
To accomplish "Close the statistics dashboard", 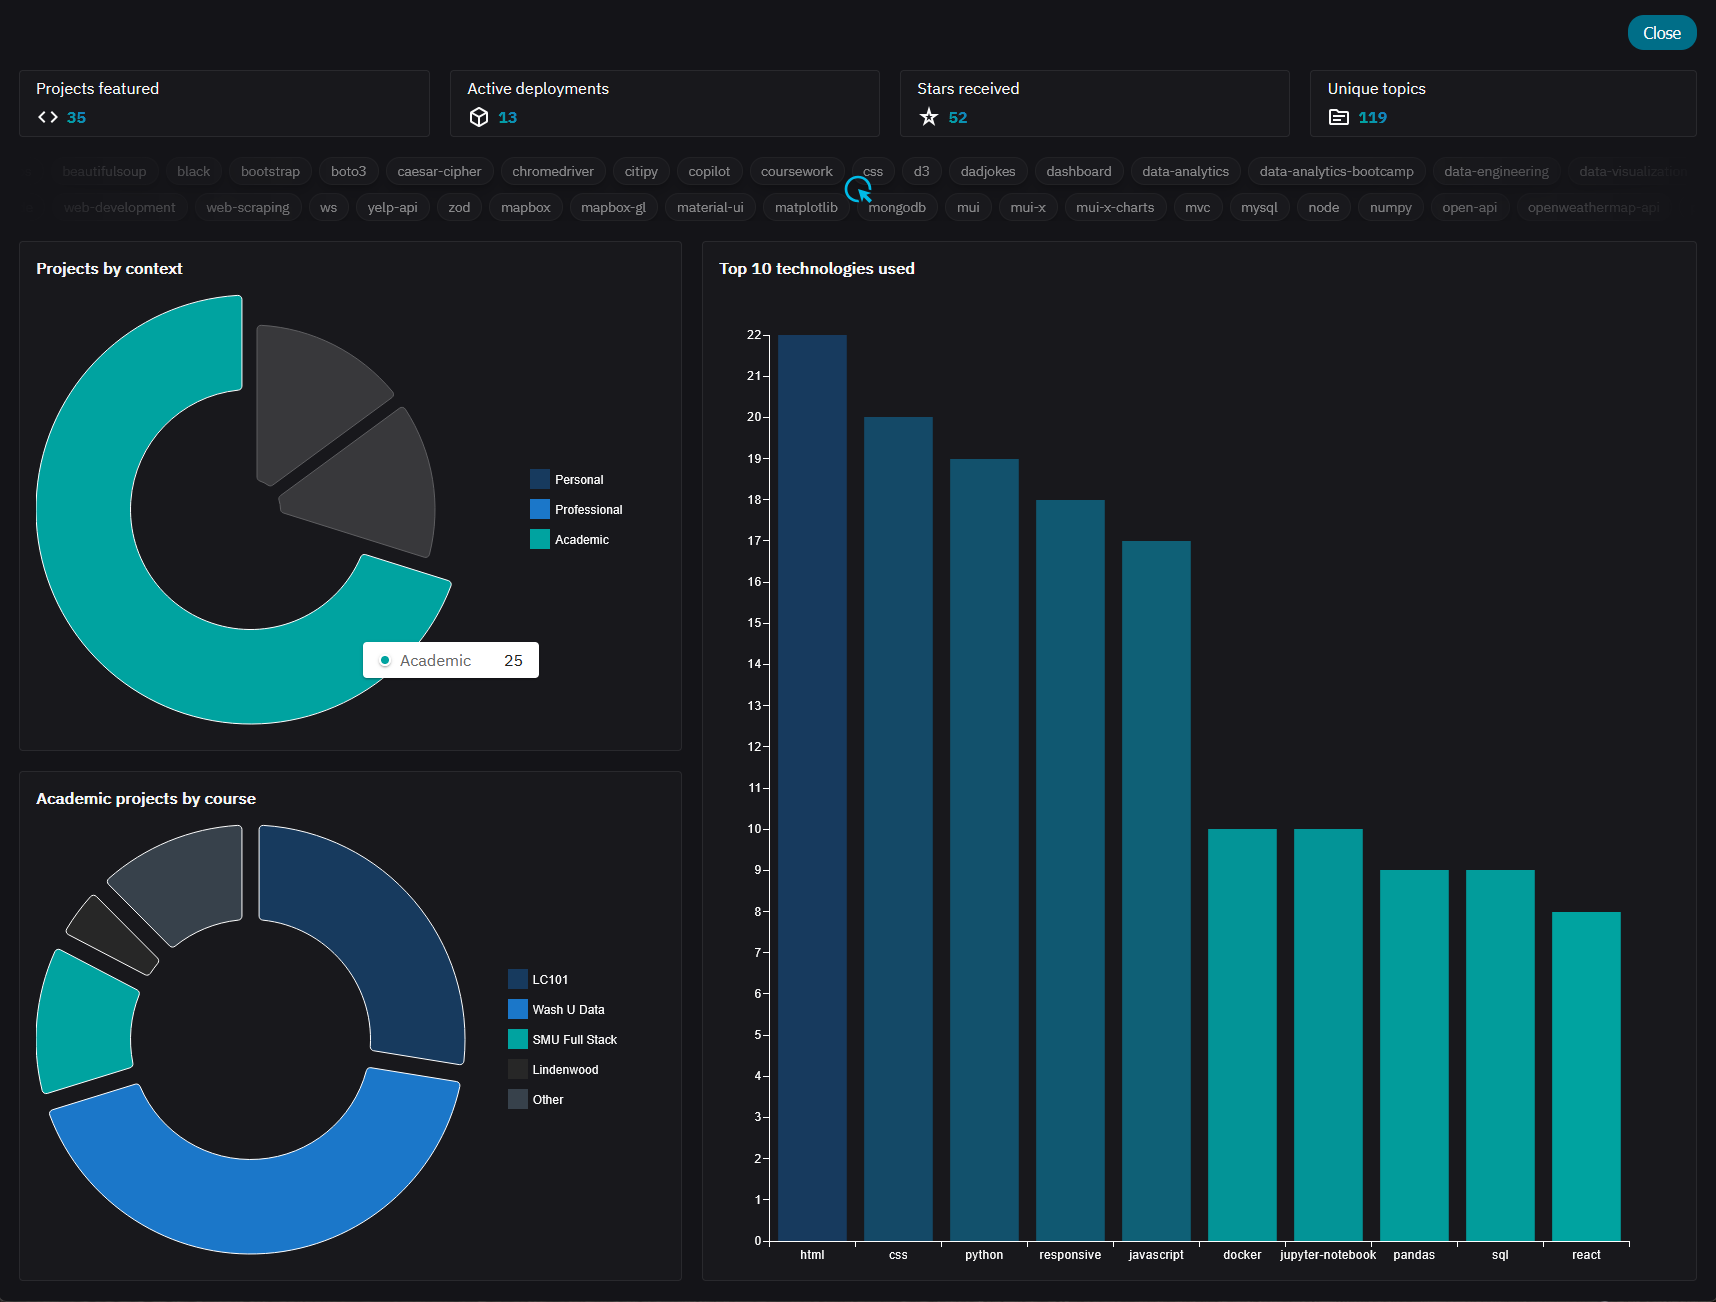I will (x=1661, y=33).
